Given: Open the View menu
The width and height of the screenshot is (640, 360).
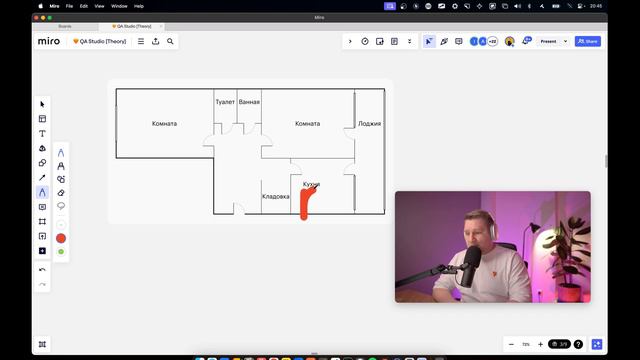Looking at the screenshot, I should click(99, 6).
